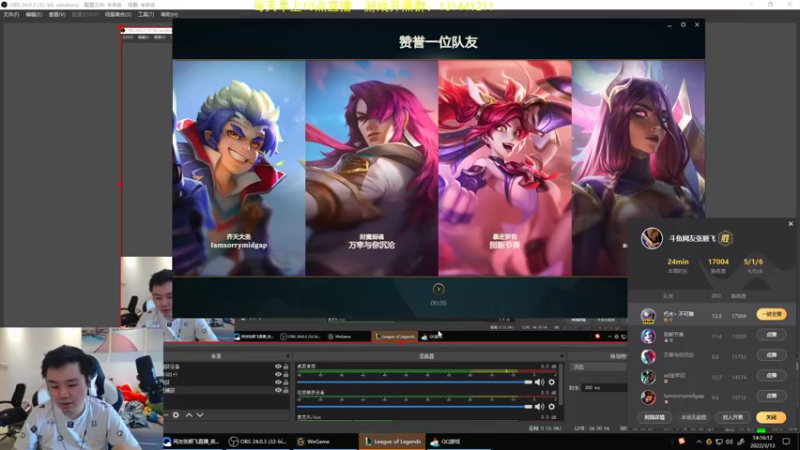Adjust the second mixer channel volume slider

[414, 406]
